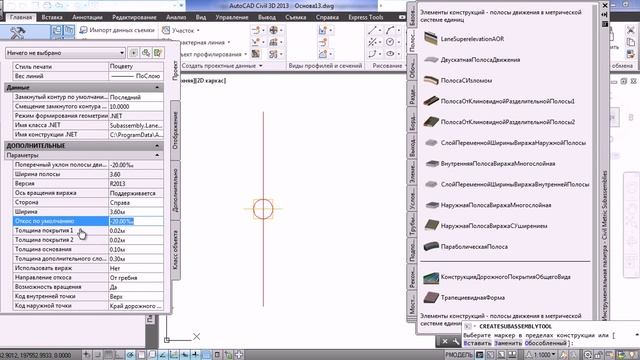The image size is (640, 360).
Task: Click Код внутренней точки value Верх
Action: [136, 296]
